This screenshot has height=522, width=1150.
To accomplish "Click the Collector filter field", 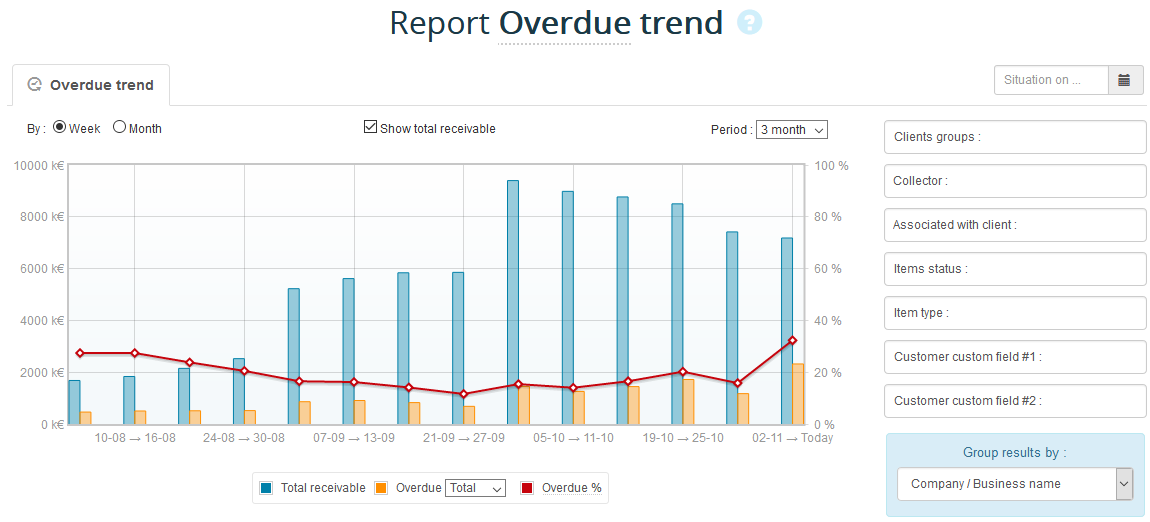I will (1014, 181).
